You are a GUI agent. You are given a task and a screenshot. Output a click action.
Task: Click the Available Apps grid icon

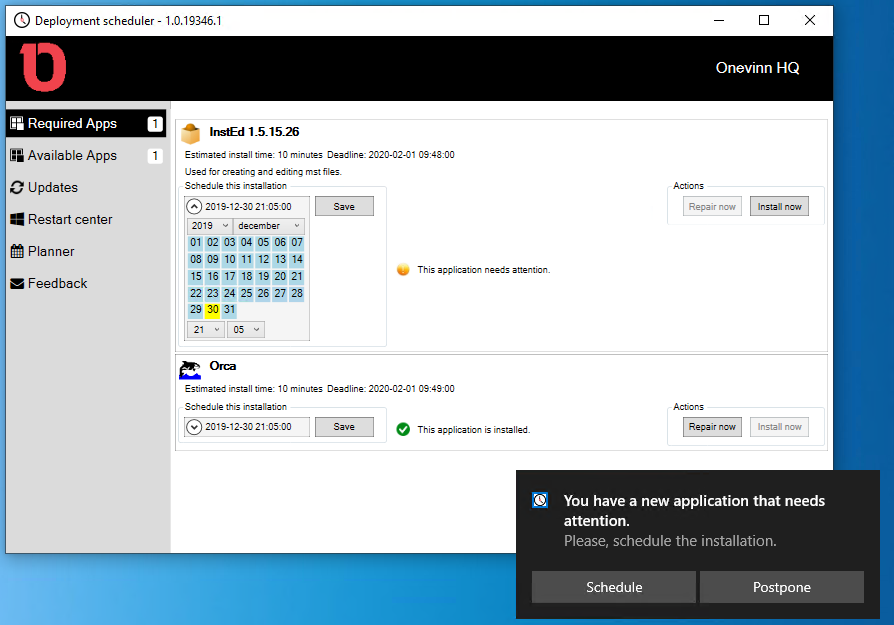[17, 155]
